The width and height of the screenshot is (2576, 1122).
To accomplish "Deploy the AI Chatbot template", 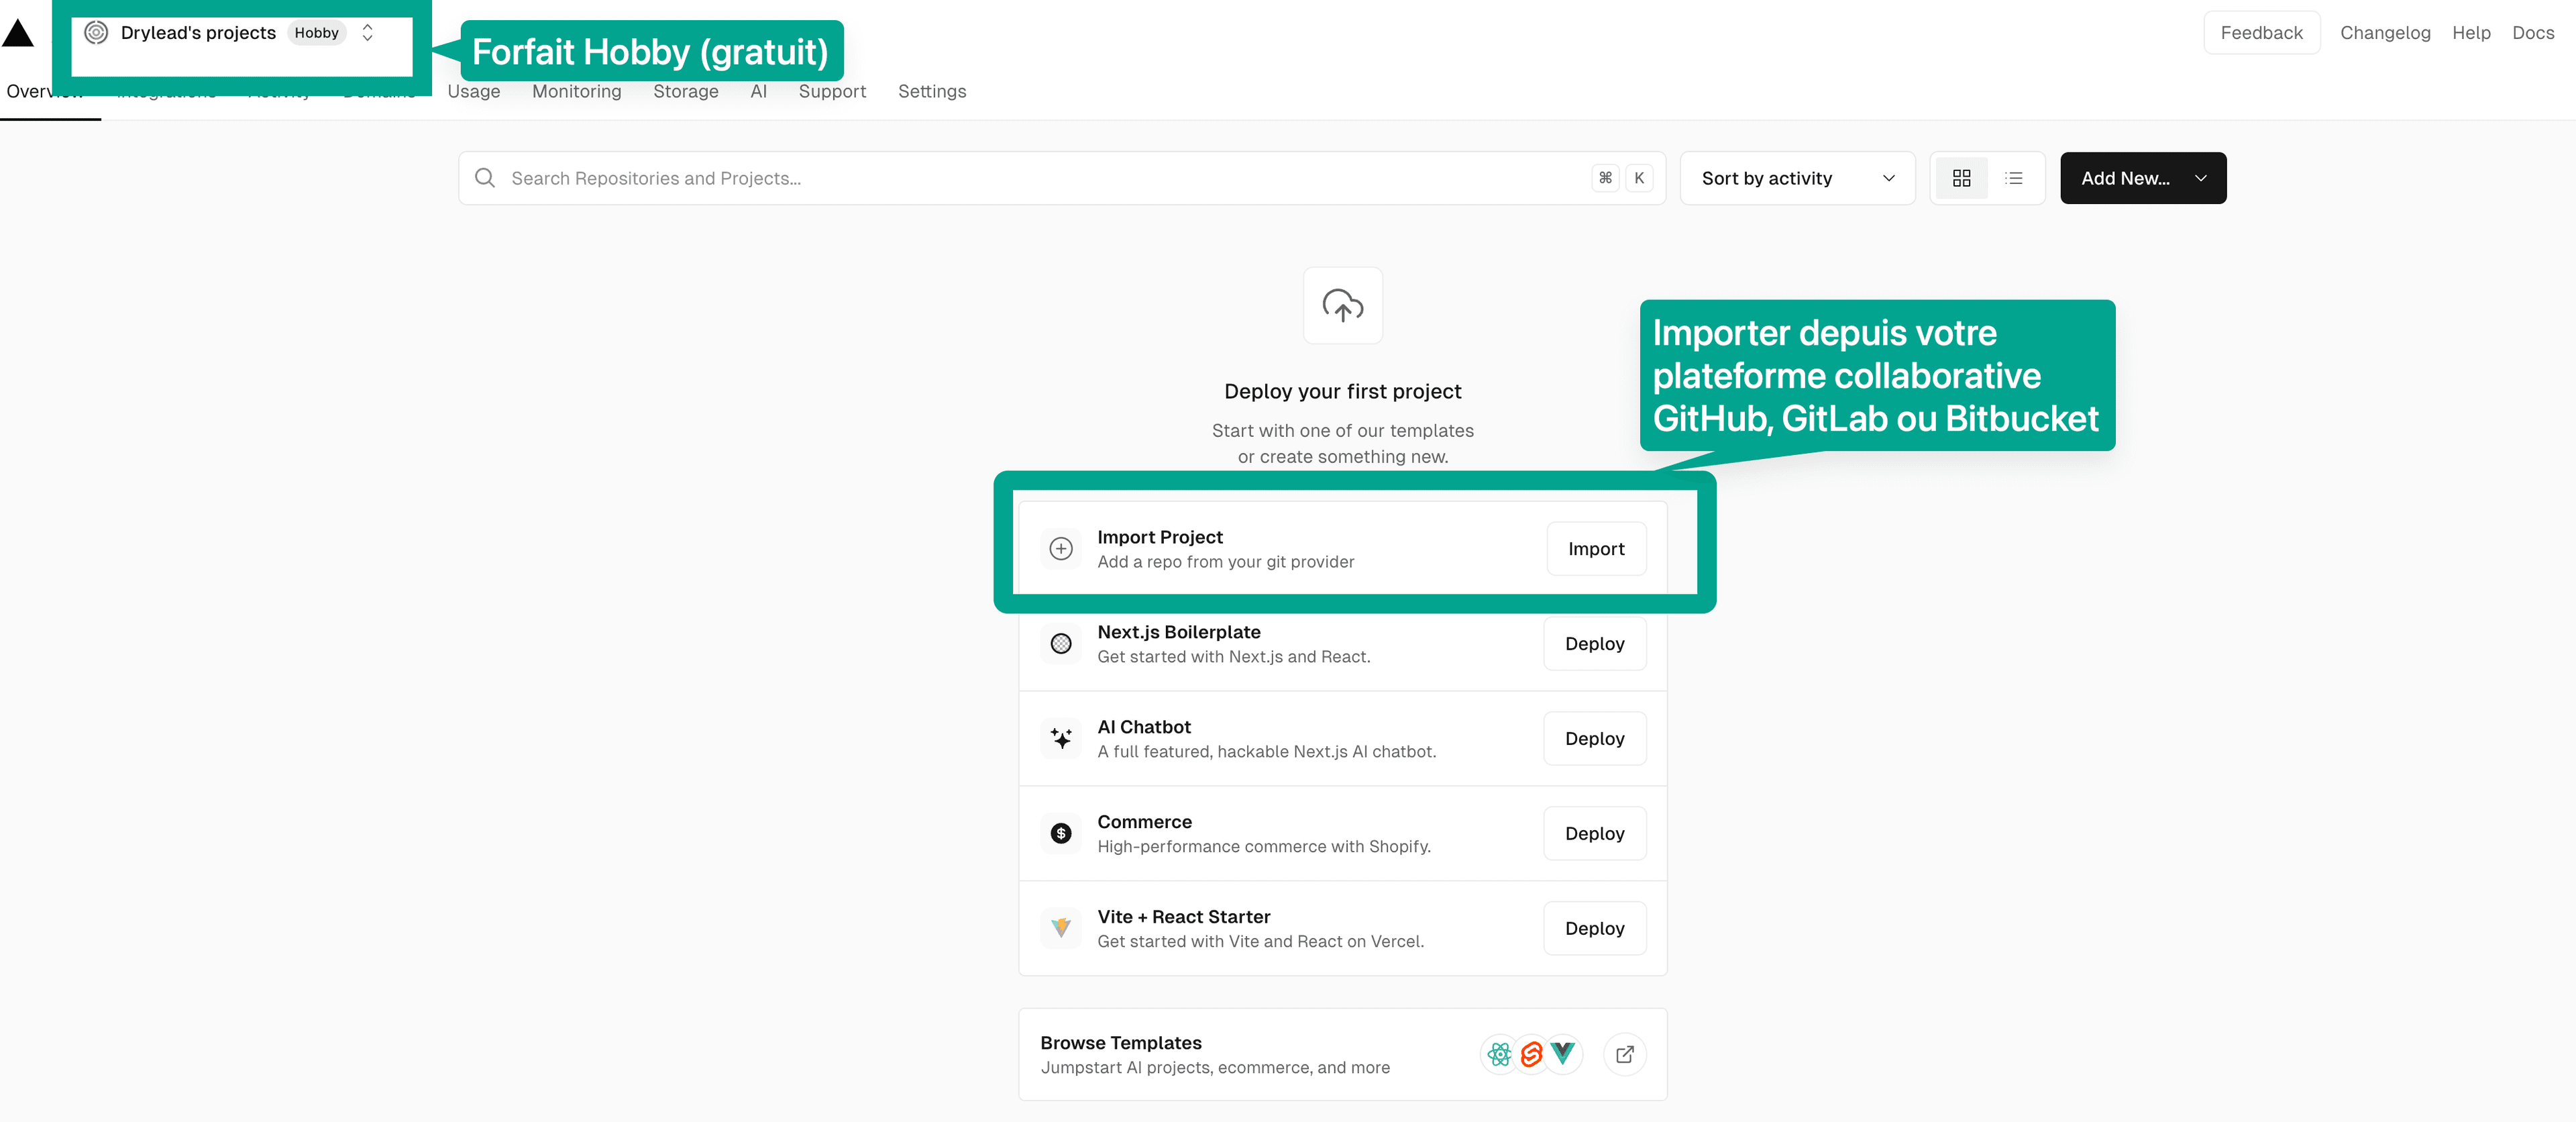I will click(x=1595, y=739).
